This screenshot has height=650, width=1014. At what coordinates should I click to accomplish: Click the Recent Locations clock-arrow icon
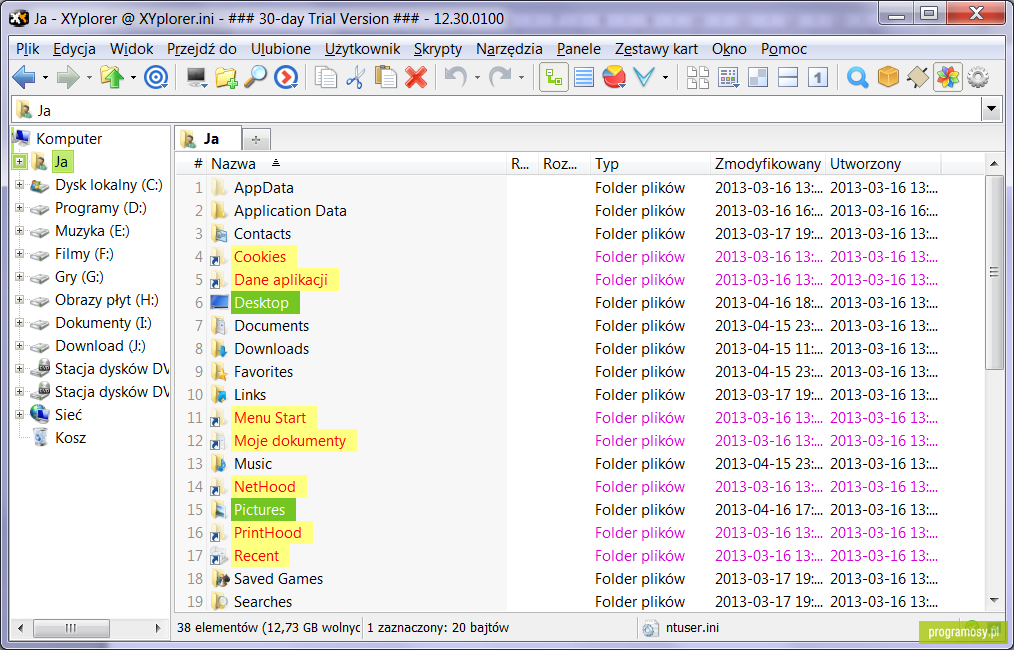click(x=286, y=78)
